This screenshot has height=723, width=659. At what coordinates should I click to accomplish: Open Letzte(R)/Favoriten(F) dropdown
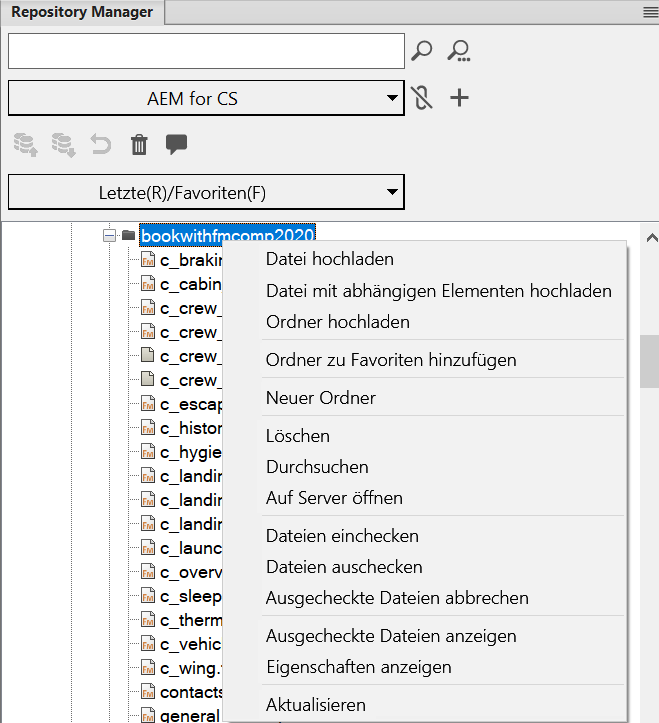(x=206, y=192)
